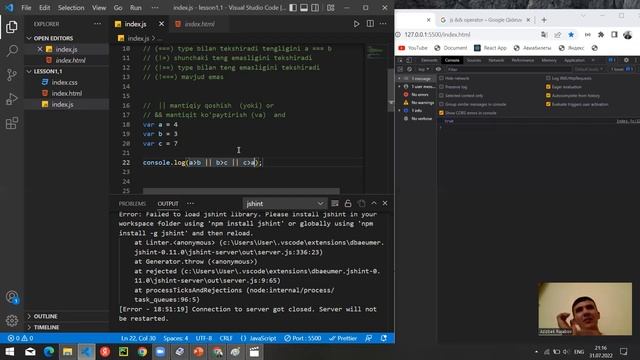Open notifications bell in the status bar
The width and height of the screenshot is (640, 360).
pyautogui.click(x=384, y=338)
